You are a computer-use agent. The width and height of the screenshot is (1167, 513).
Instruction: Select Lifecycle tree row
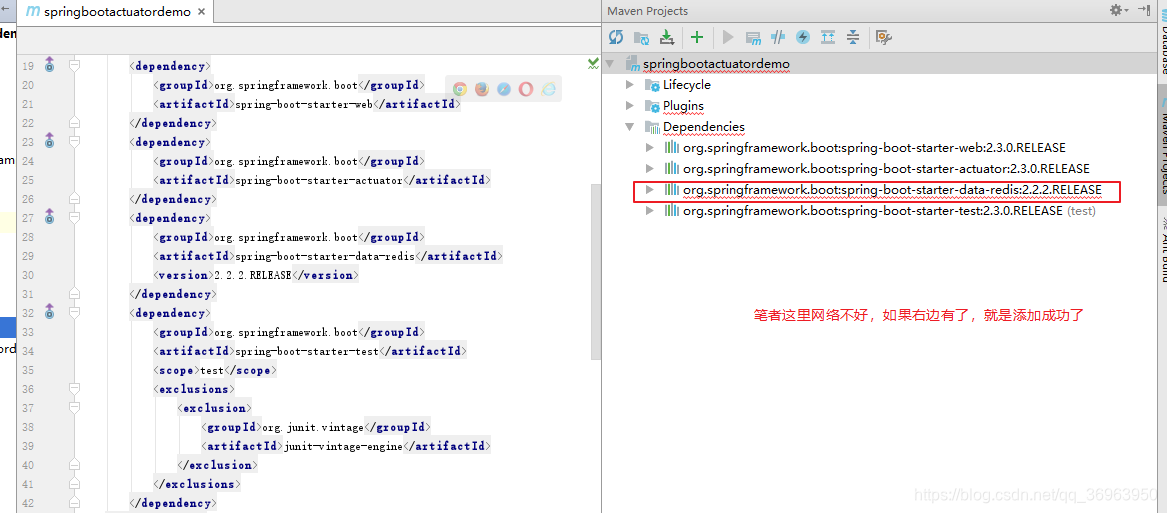point(878,85)
